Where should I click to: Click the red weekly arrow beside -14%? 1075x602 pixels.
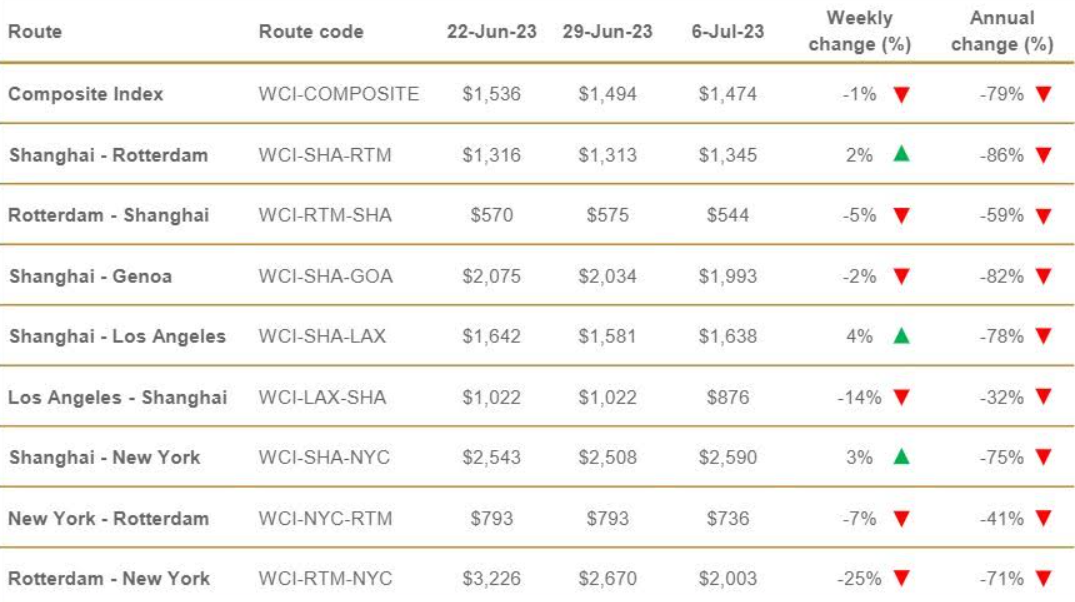coord(902,397)
